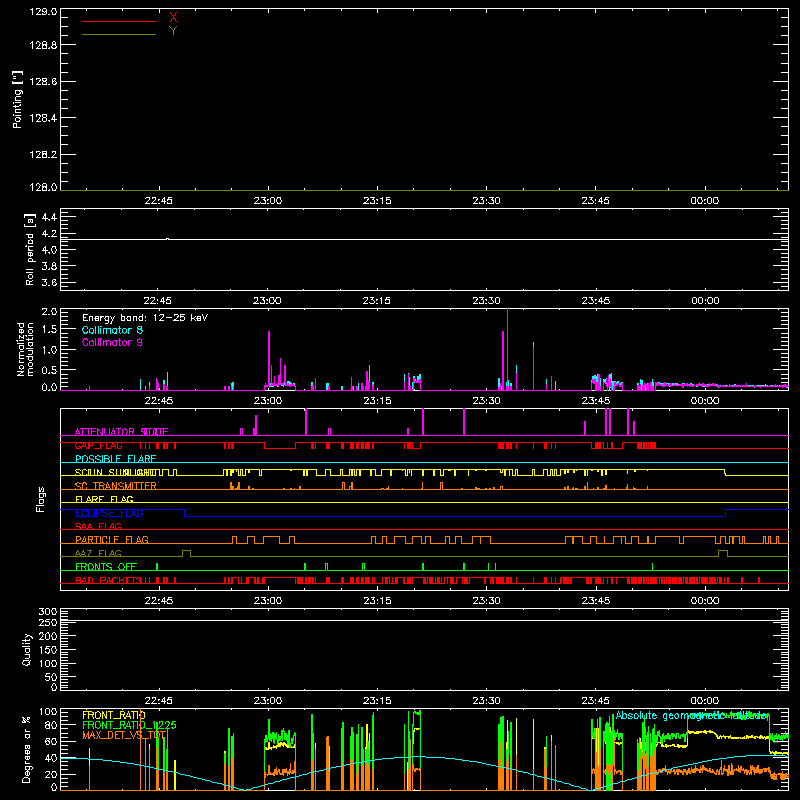Click the Quality axis title
The width and height of the screenshot is (800, 800).
point(27,649)
